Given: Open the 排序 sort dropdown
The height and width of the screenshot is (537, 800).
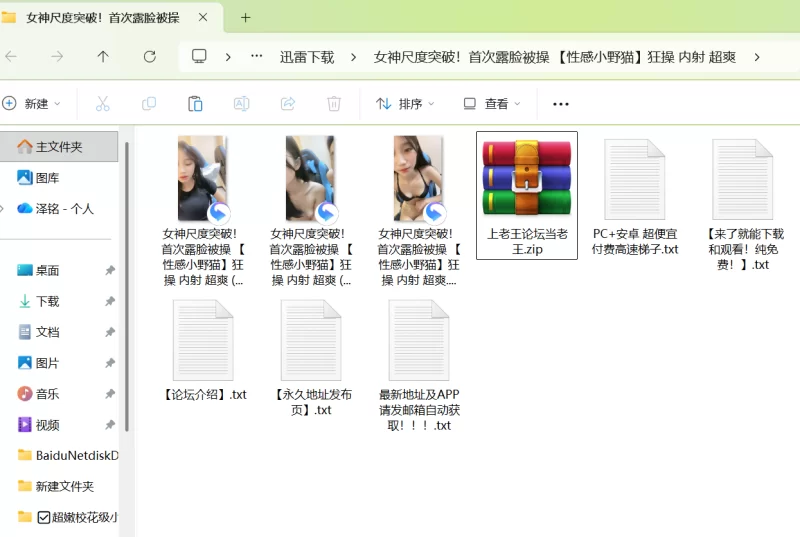Looking at the screenshot, I should [405, 104].
